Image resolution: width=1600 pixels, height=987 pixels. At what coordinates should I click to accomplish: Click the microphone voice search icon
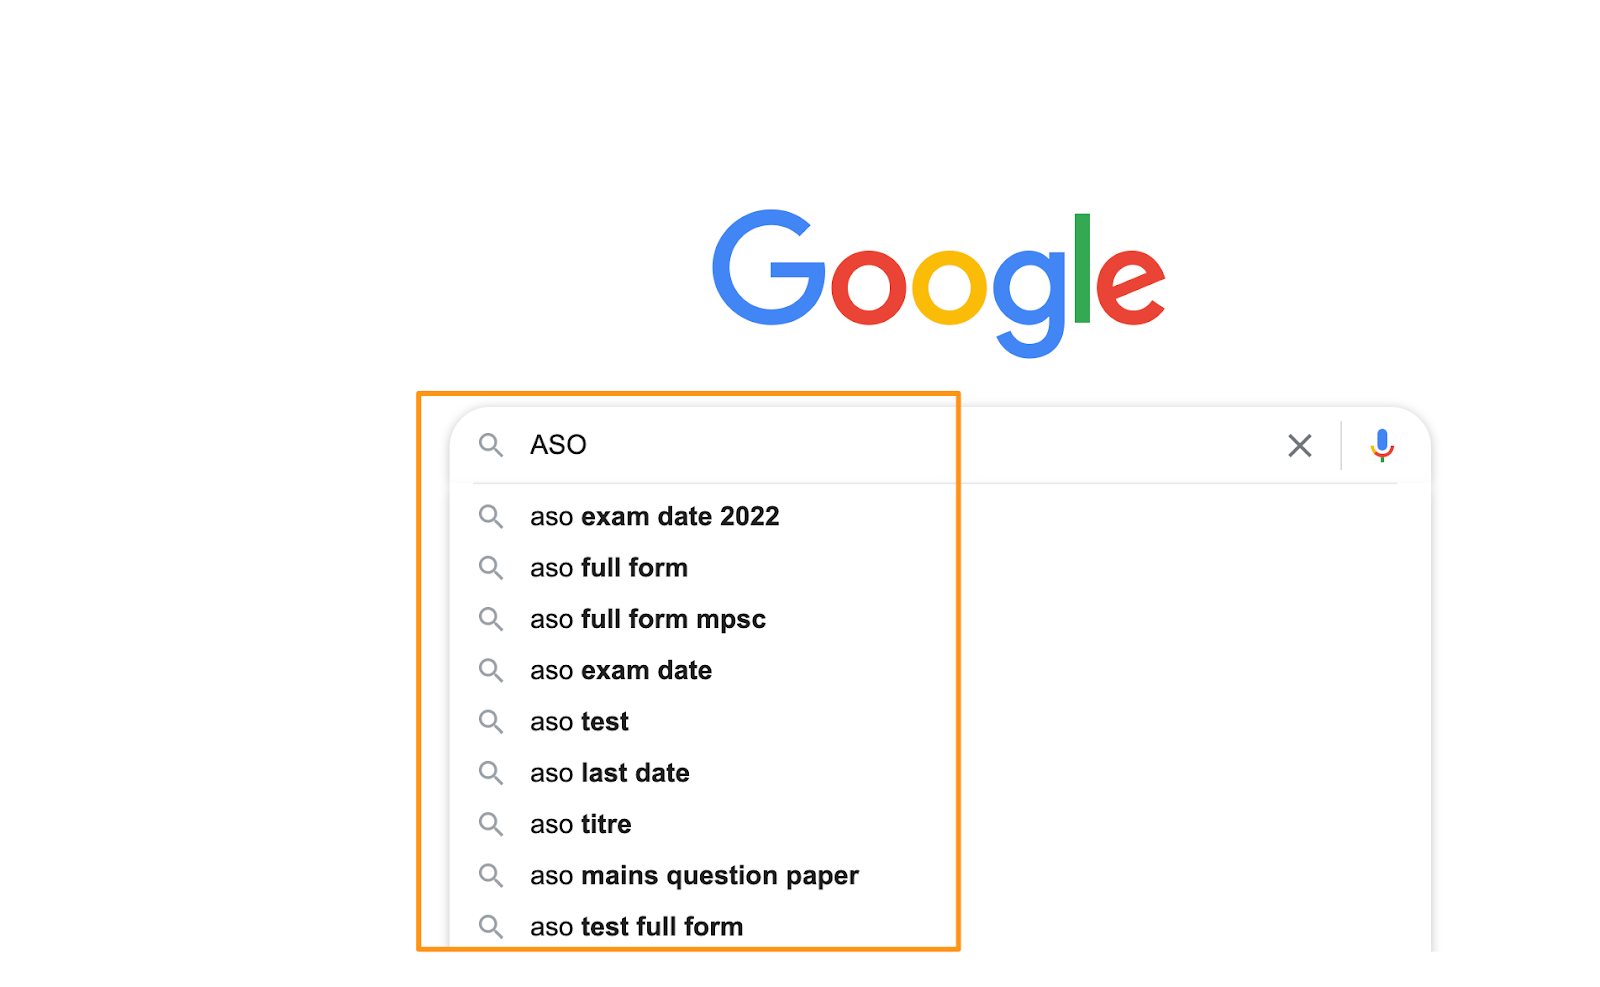coord(1382,445)
